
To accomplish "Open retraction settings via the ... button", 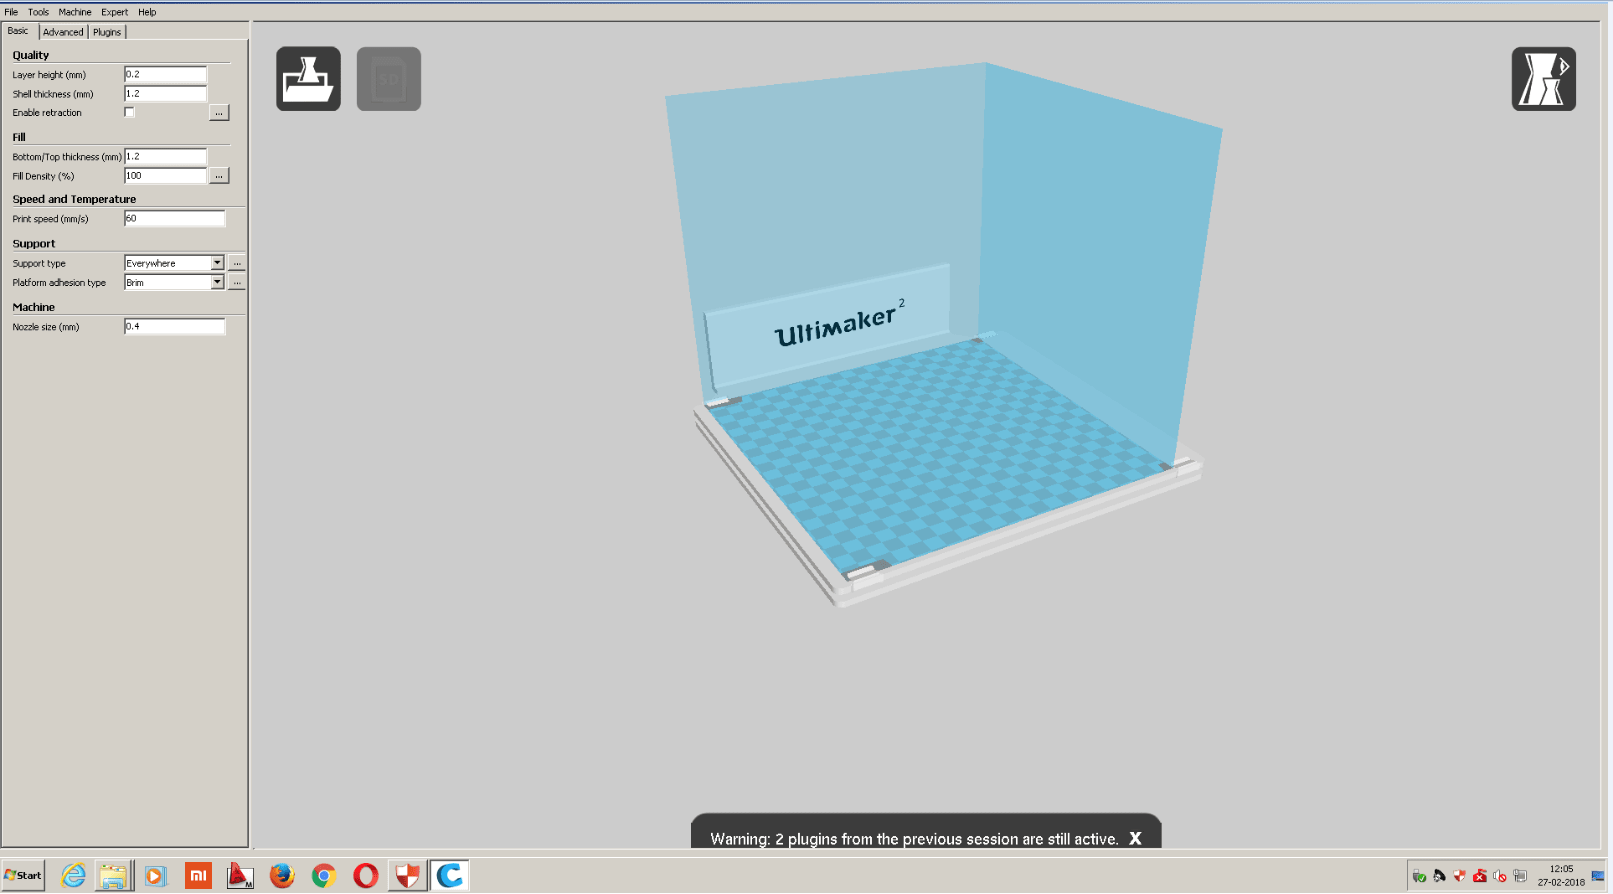I will point(219,113).
